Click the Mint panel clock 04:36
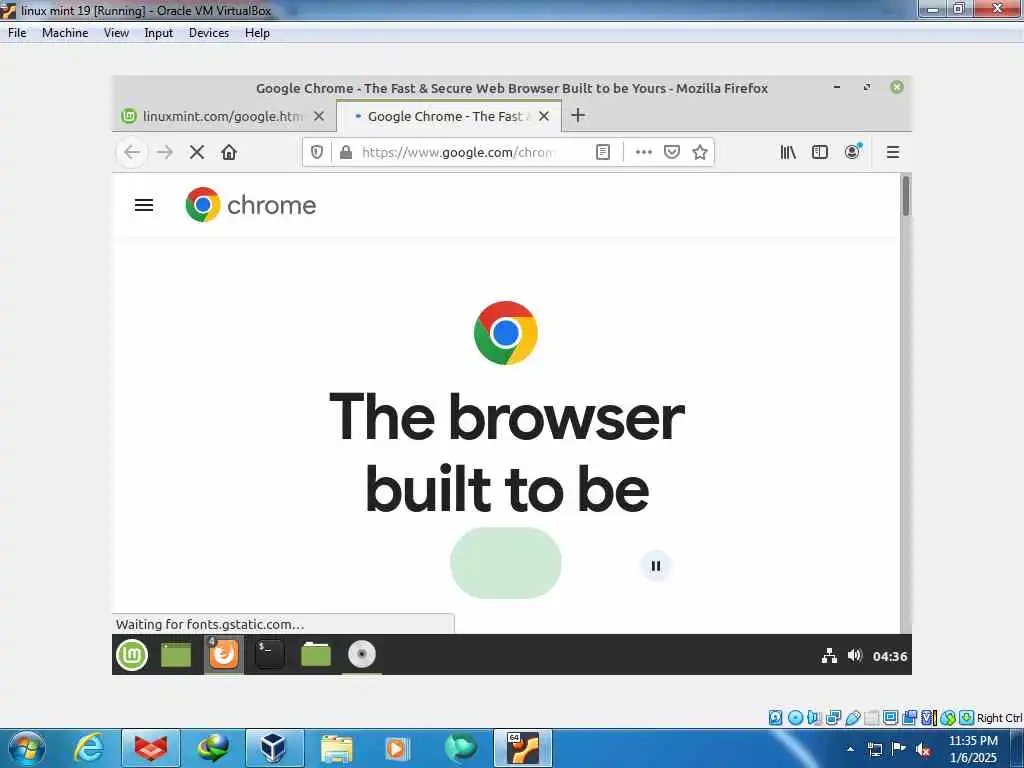Image resolution: width=1024 pixels, height=768 pixels. [x=890, y=656]
